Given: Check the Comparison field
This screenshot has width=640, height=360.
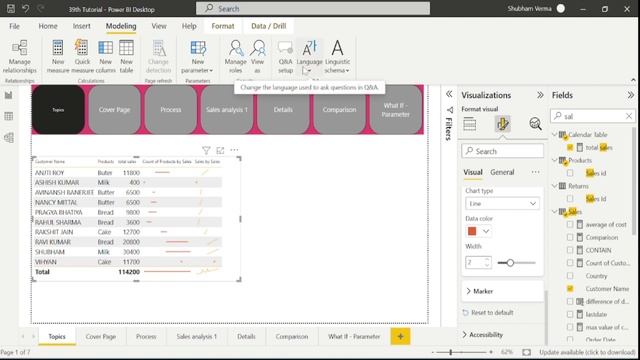Looking at the screenshot, I should click(570, 237).
